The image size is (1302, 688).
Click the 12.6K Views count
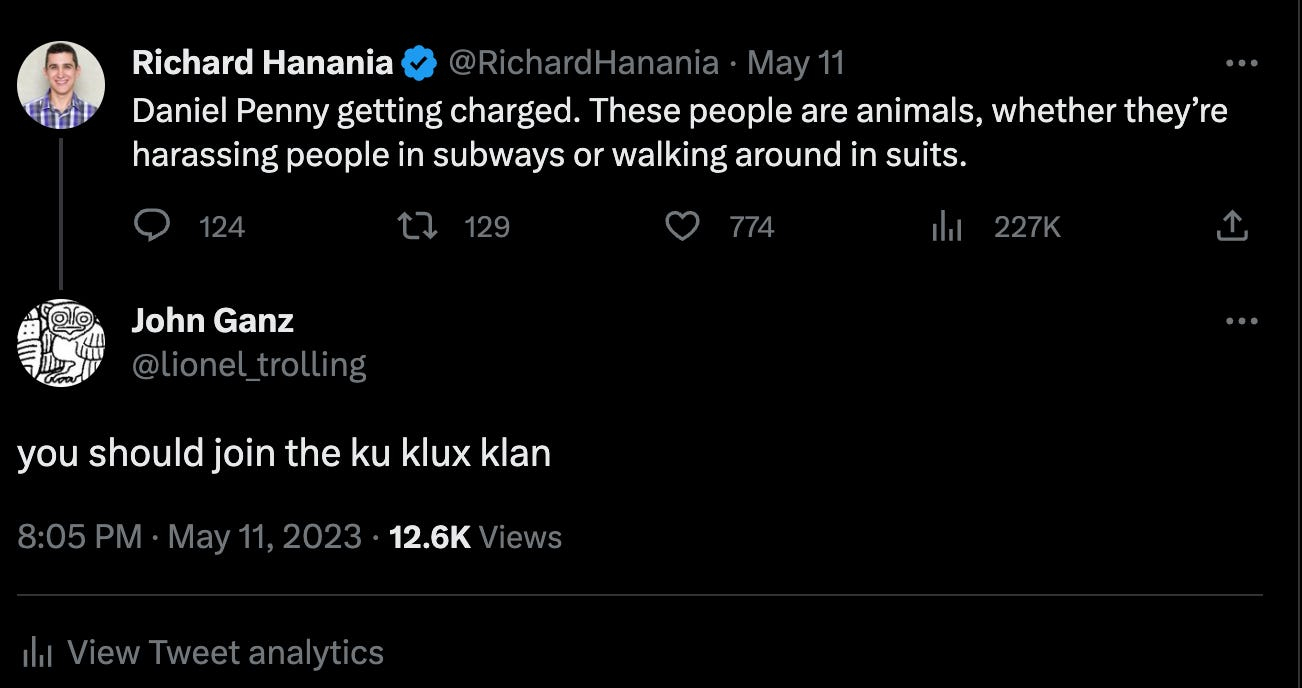(x=475, y=537)
